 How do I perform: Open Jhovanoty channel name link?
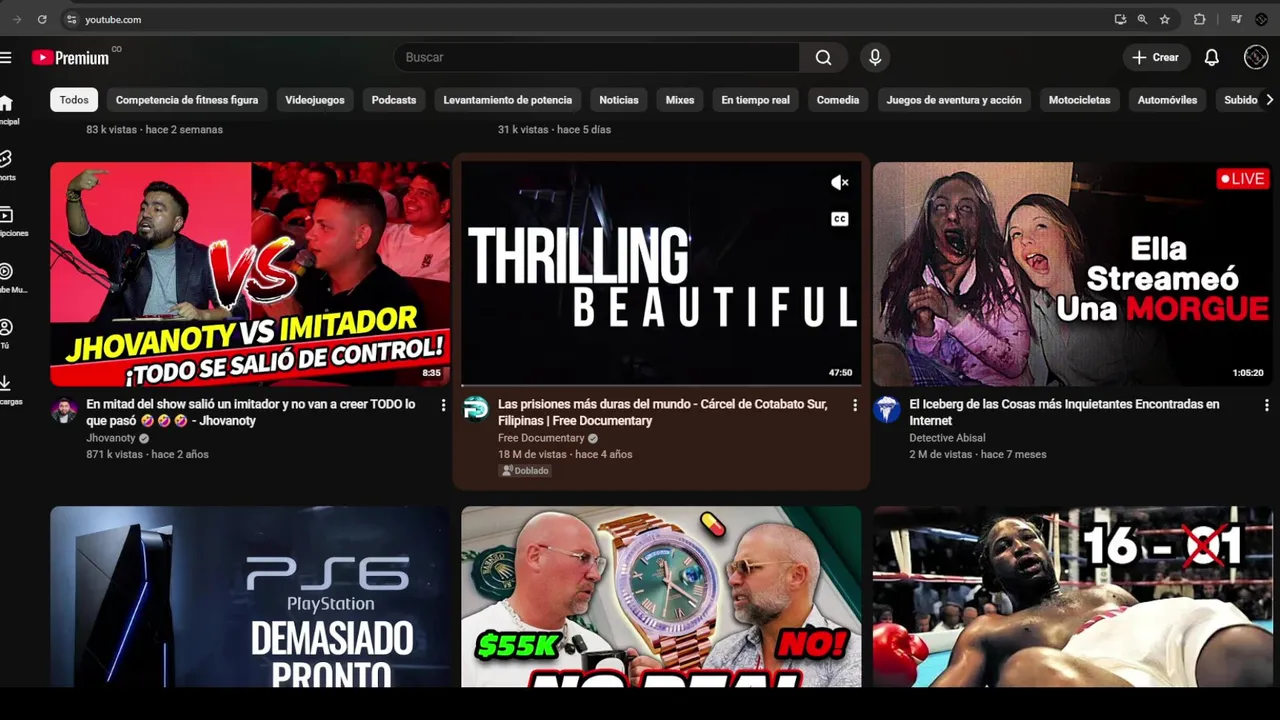click(x=111, y=438)
